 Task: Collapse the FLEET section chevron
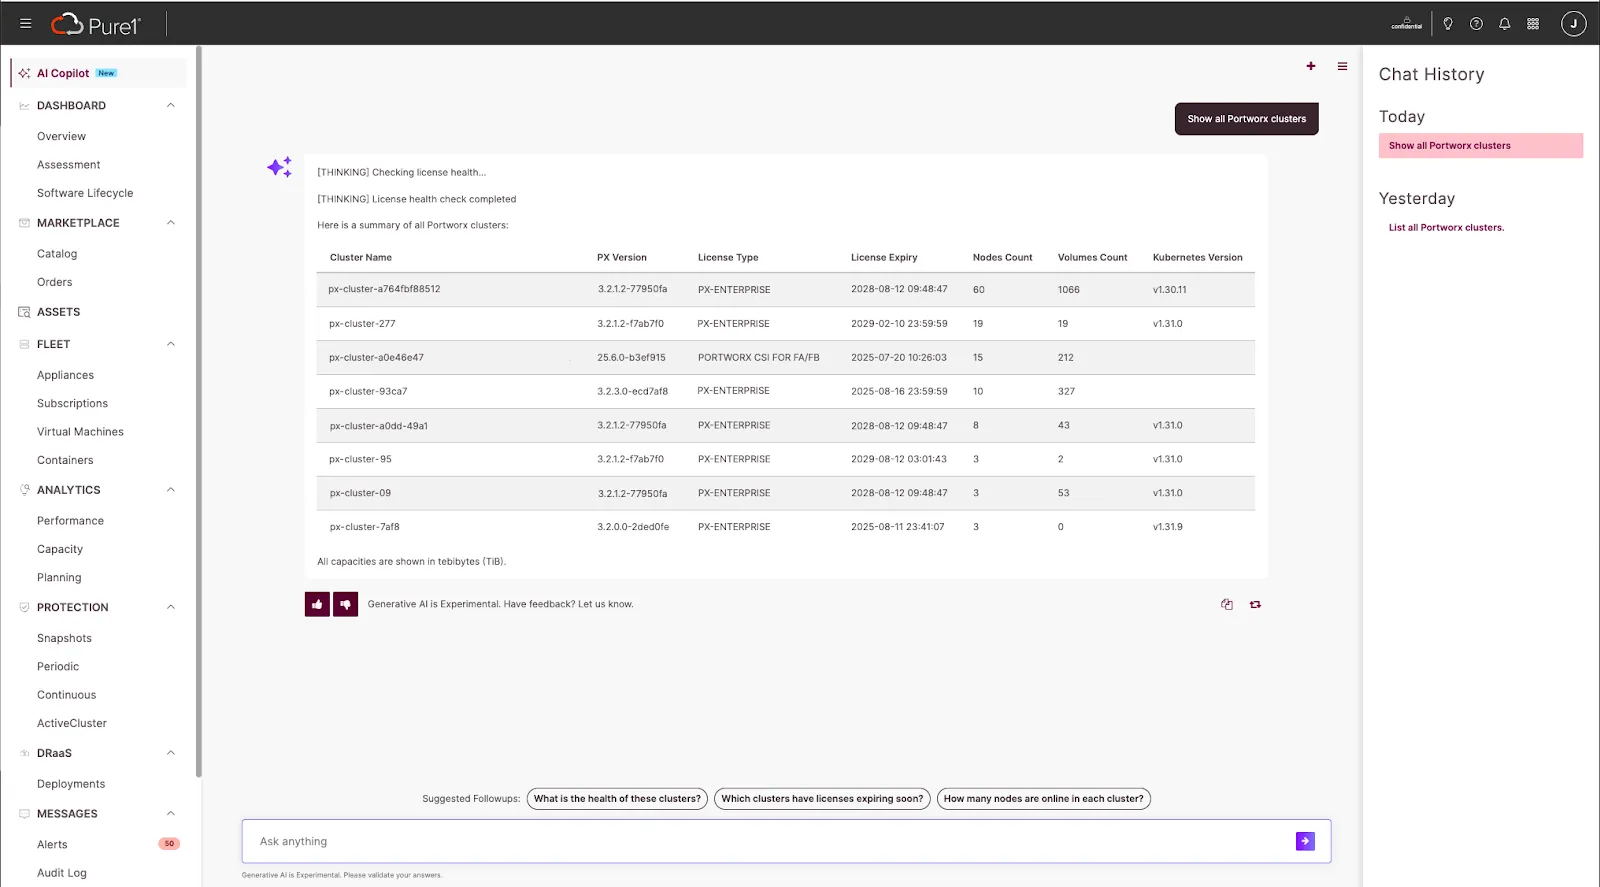click(x=170, y=344)
